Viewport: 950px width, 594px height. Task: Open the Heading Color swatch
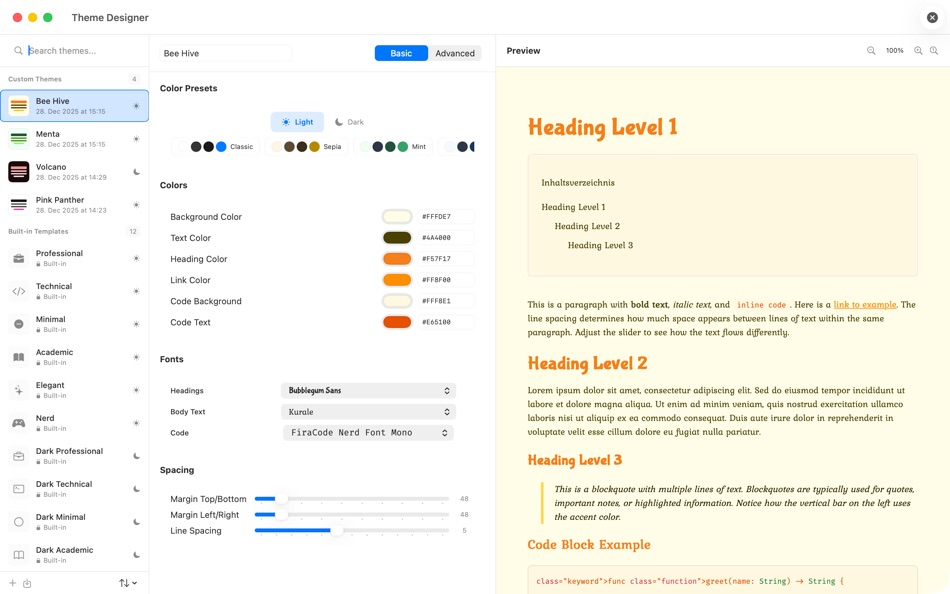[x=397, y=259]
